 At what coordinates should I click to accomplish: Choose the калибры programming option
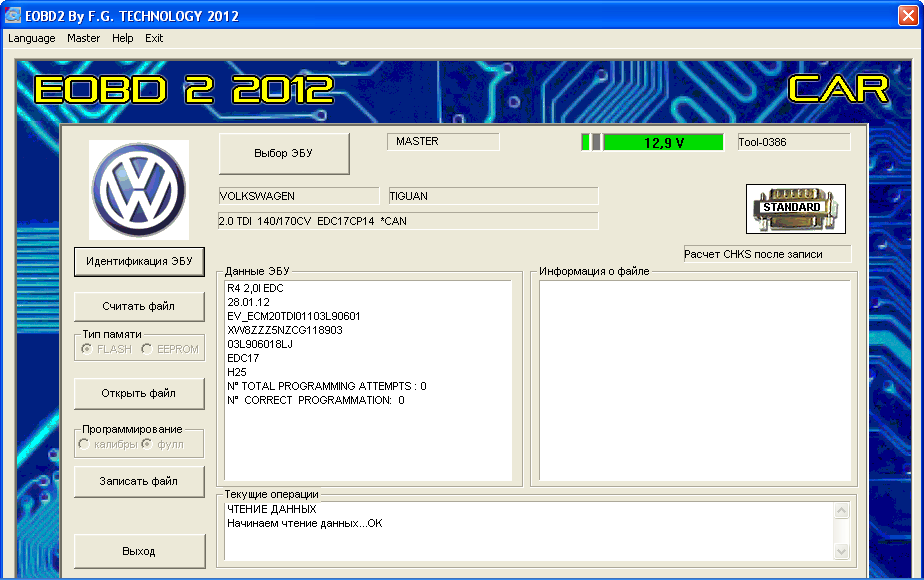tap(84, 443)
